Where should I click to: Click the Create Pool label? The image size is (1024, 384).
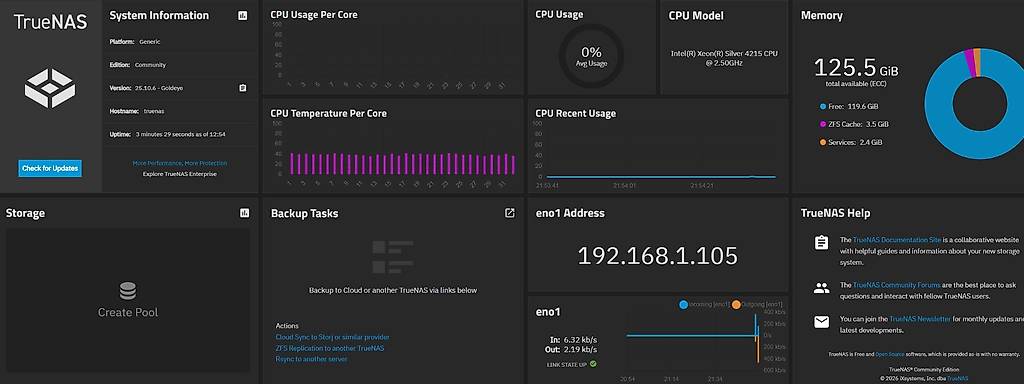pos(128,312)
